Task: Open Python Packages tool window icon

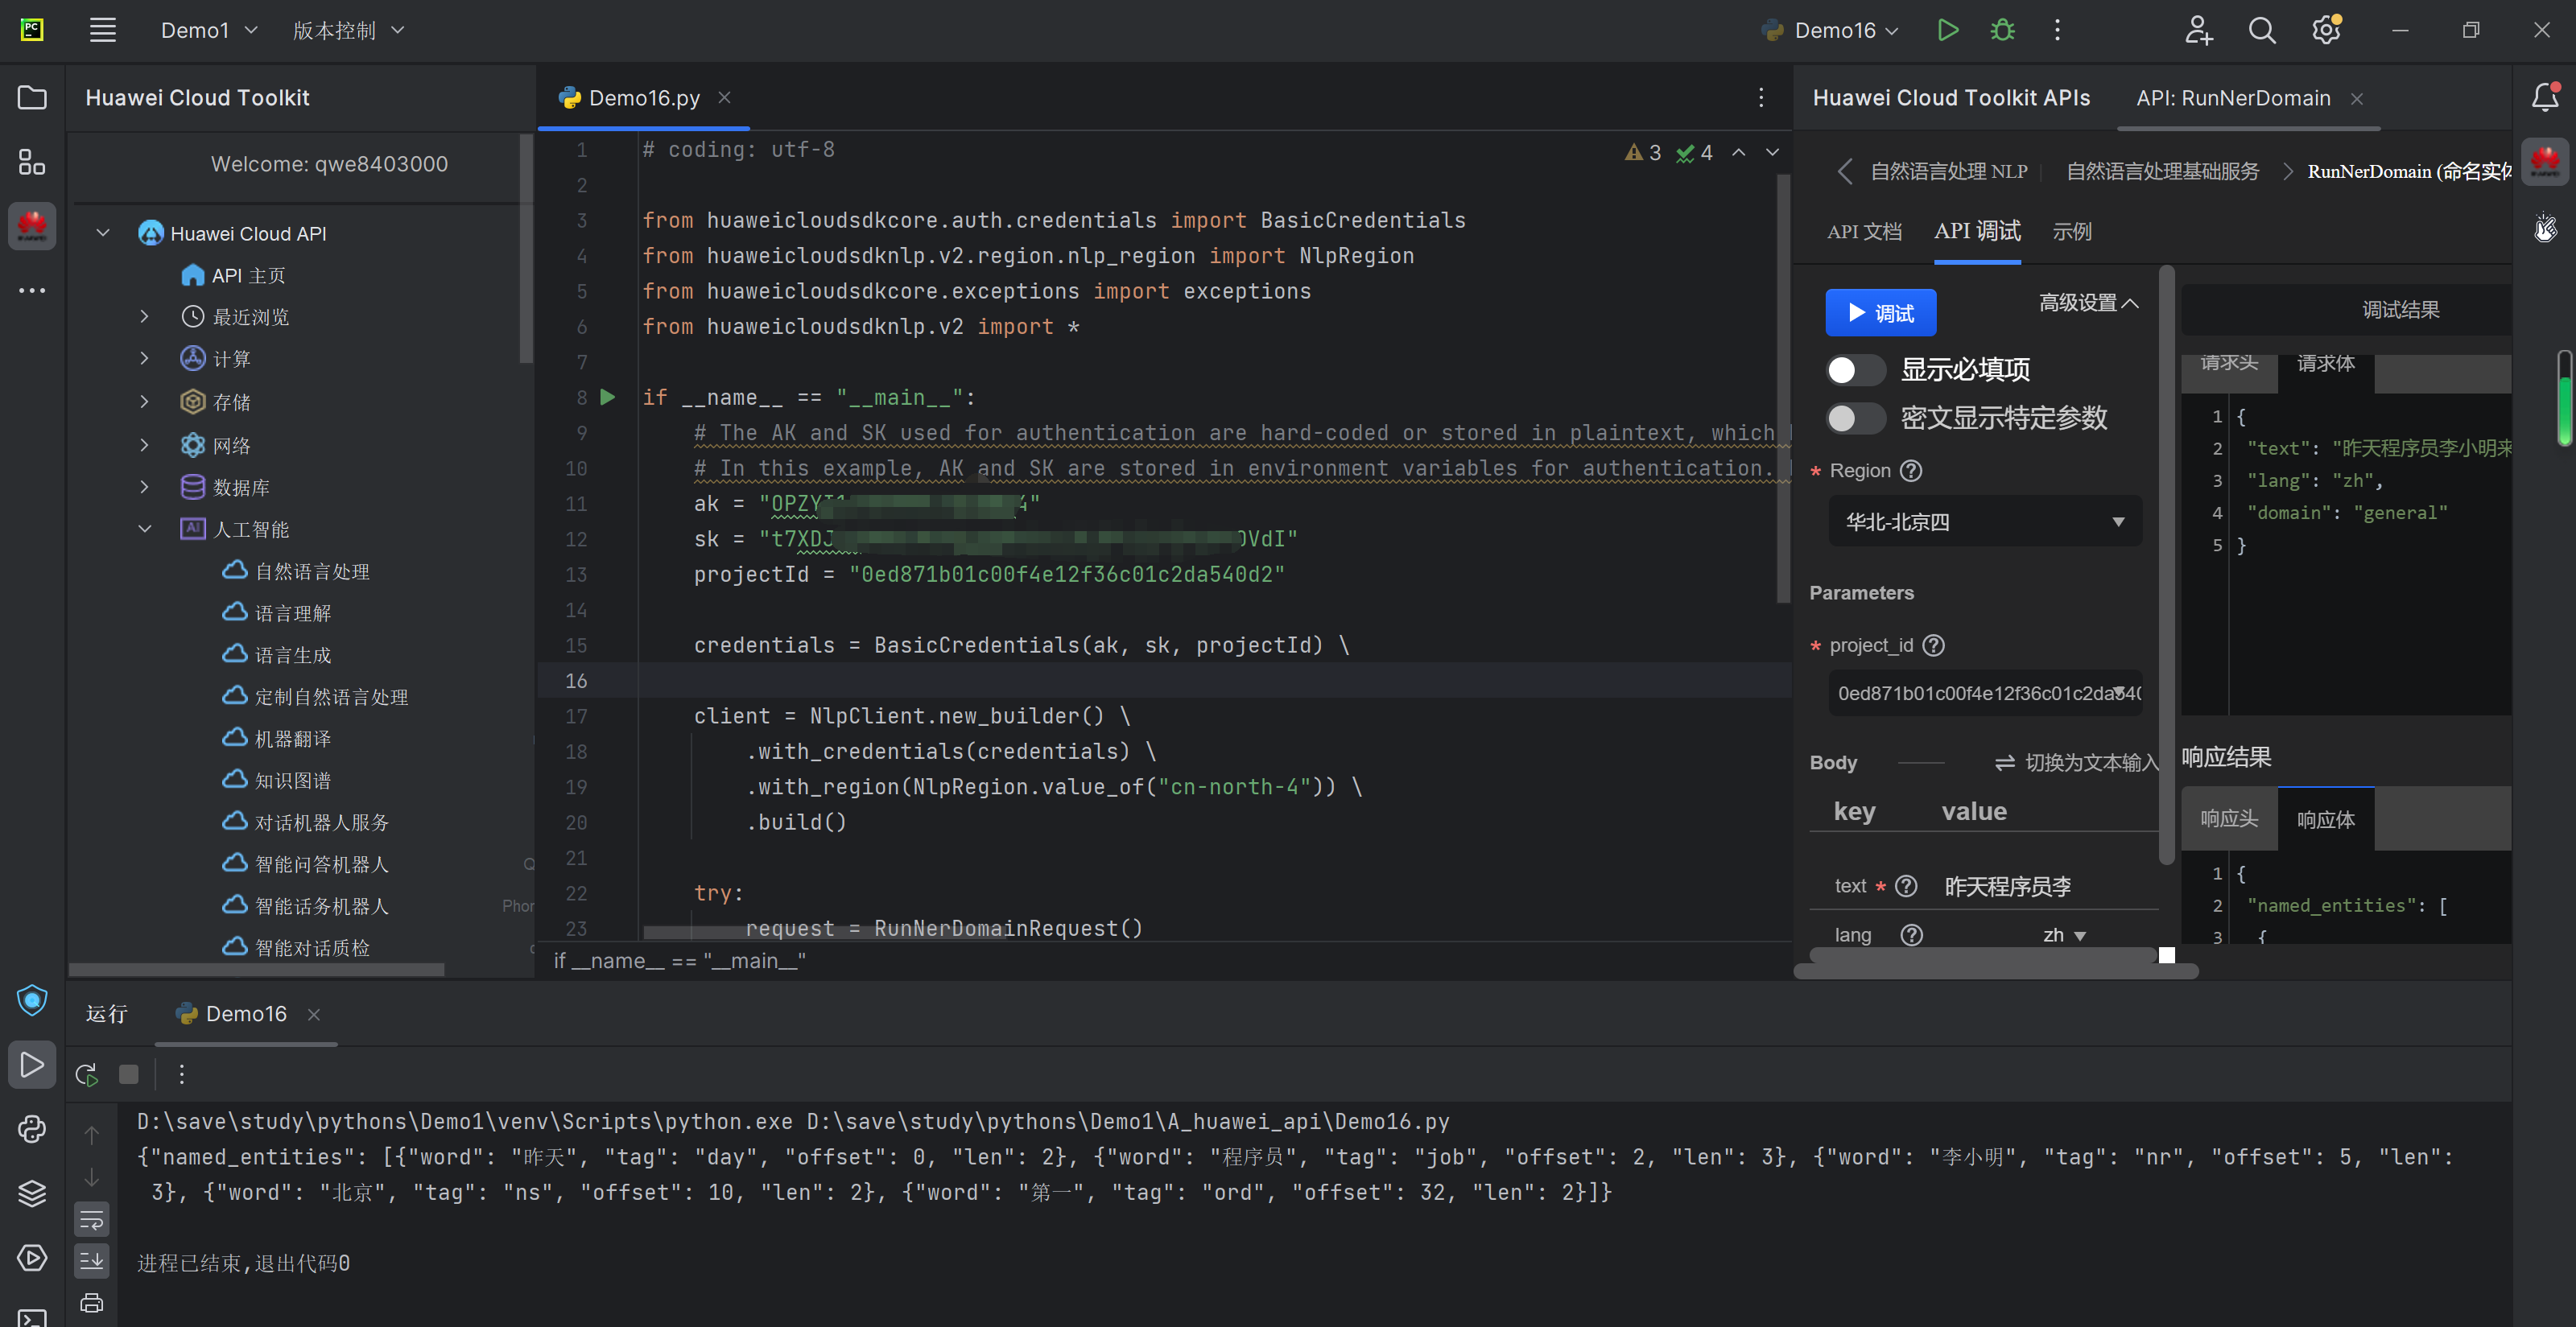Action: pyautogui.click(x=32, y=1192)
